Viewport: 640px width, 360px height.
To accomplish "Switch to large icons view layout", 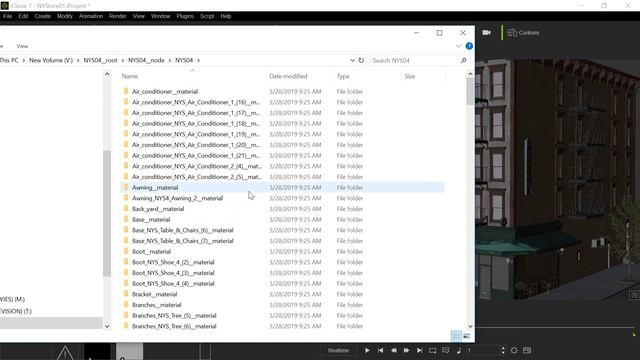I will pos(467,336).
